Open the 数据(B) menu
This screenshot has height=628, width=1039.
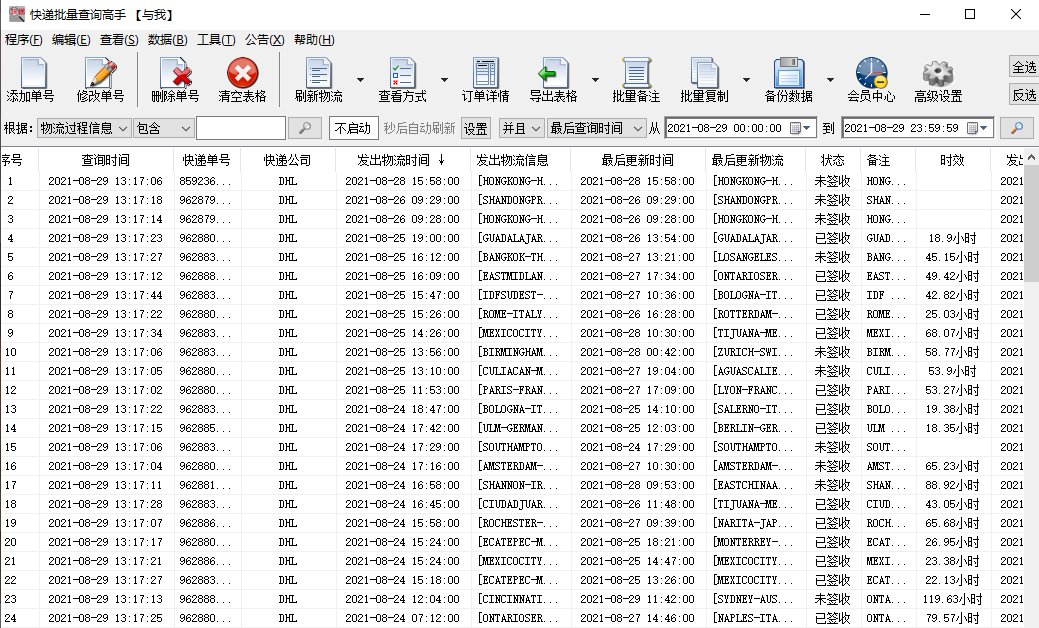point(168,40)
